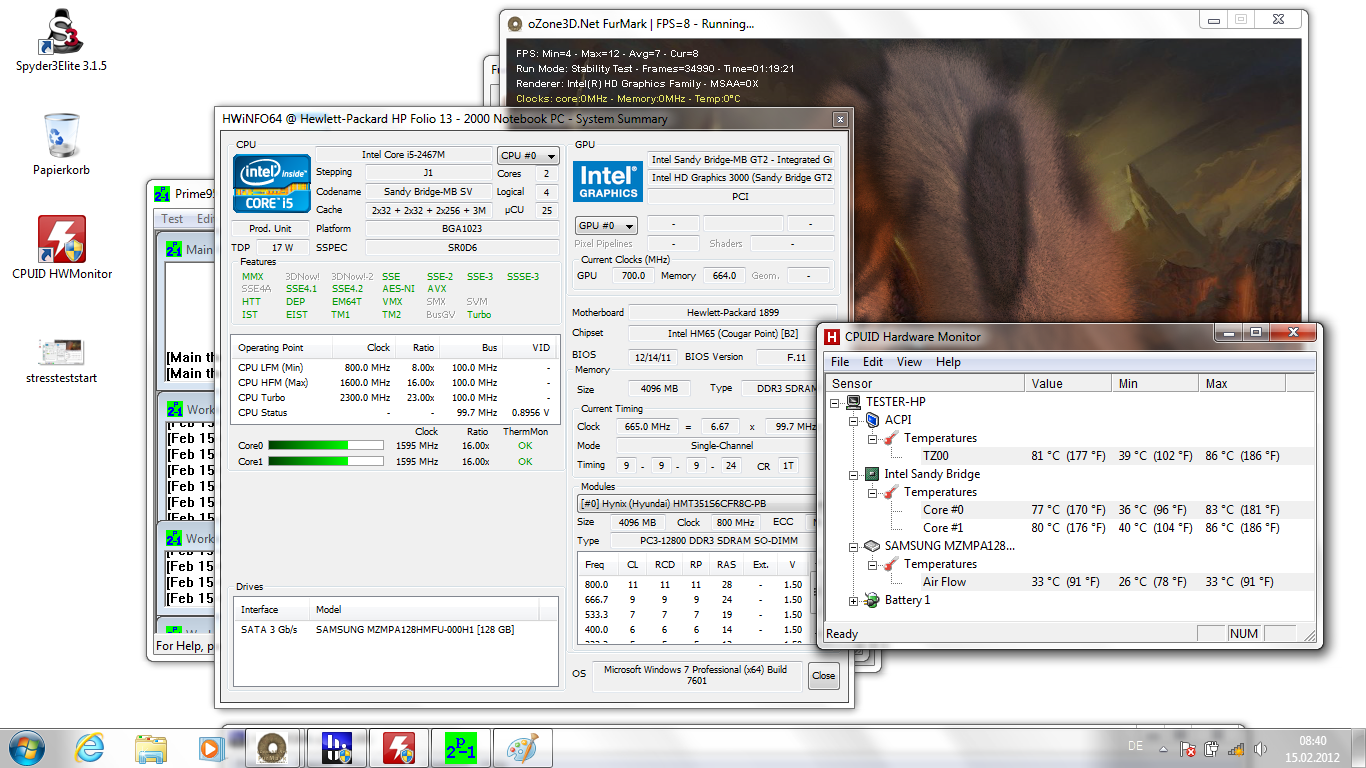Screen dimensions: 1366x768
Task: Click the Value column header
Action: (1068, 383)
